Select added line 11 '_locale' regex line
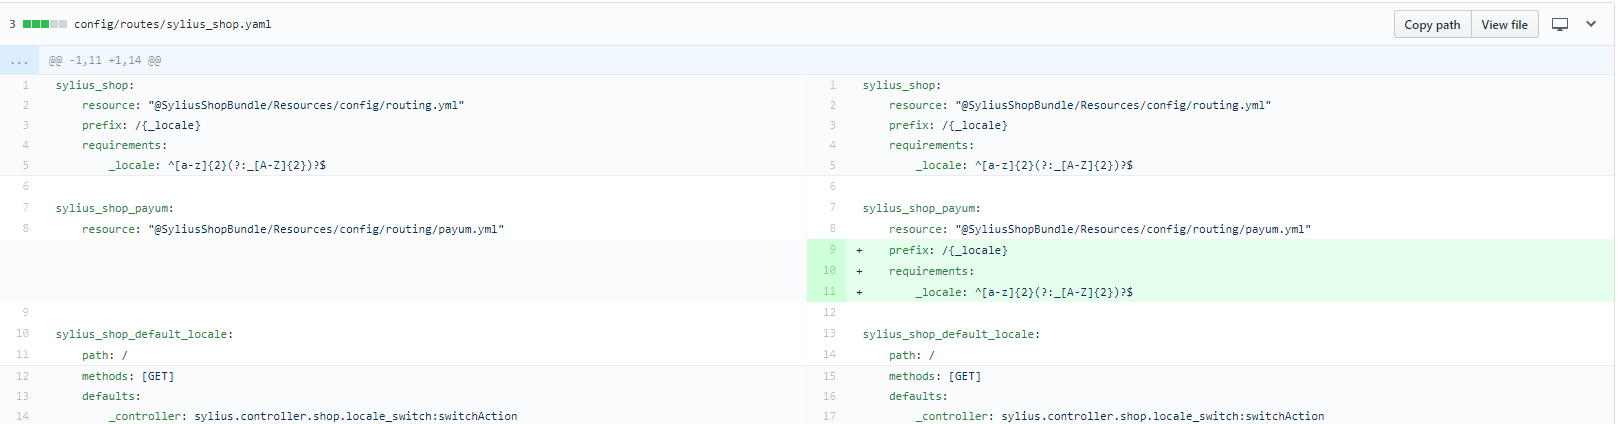 [x=1024, y=292]
